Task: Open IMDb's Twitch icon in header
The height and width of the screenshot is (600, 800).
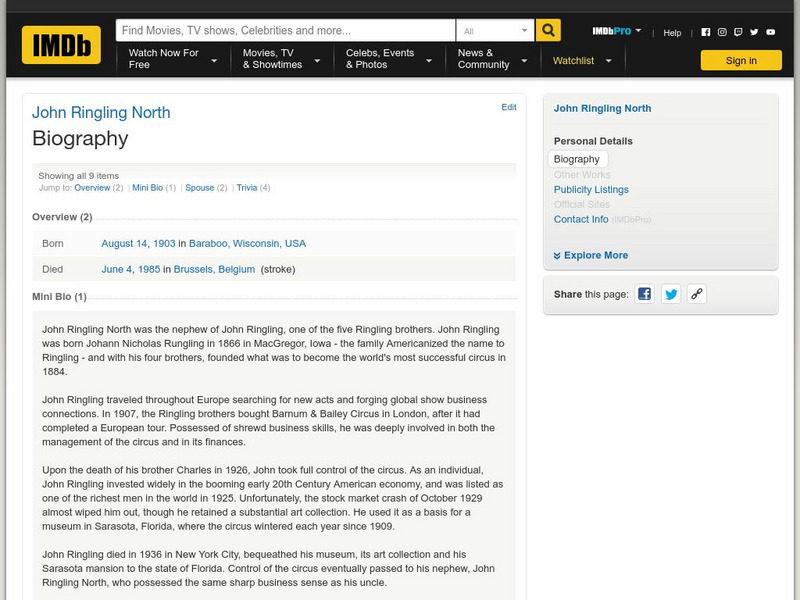Action: point(738,32)
